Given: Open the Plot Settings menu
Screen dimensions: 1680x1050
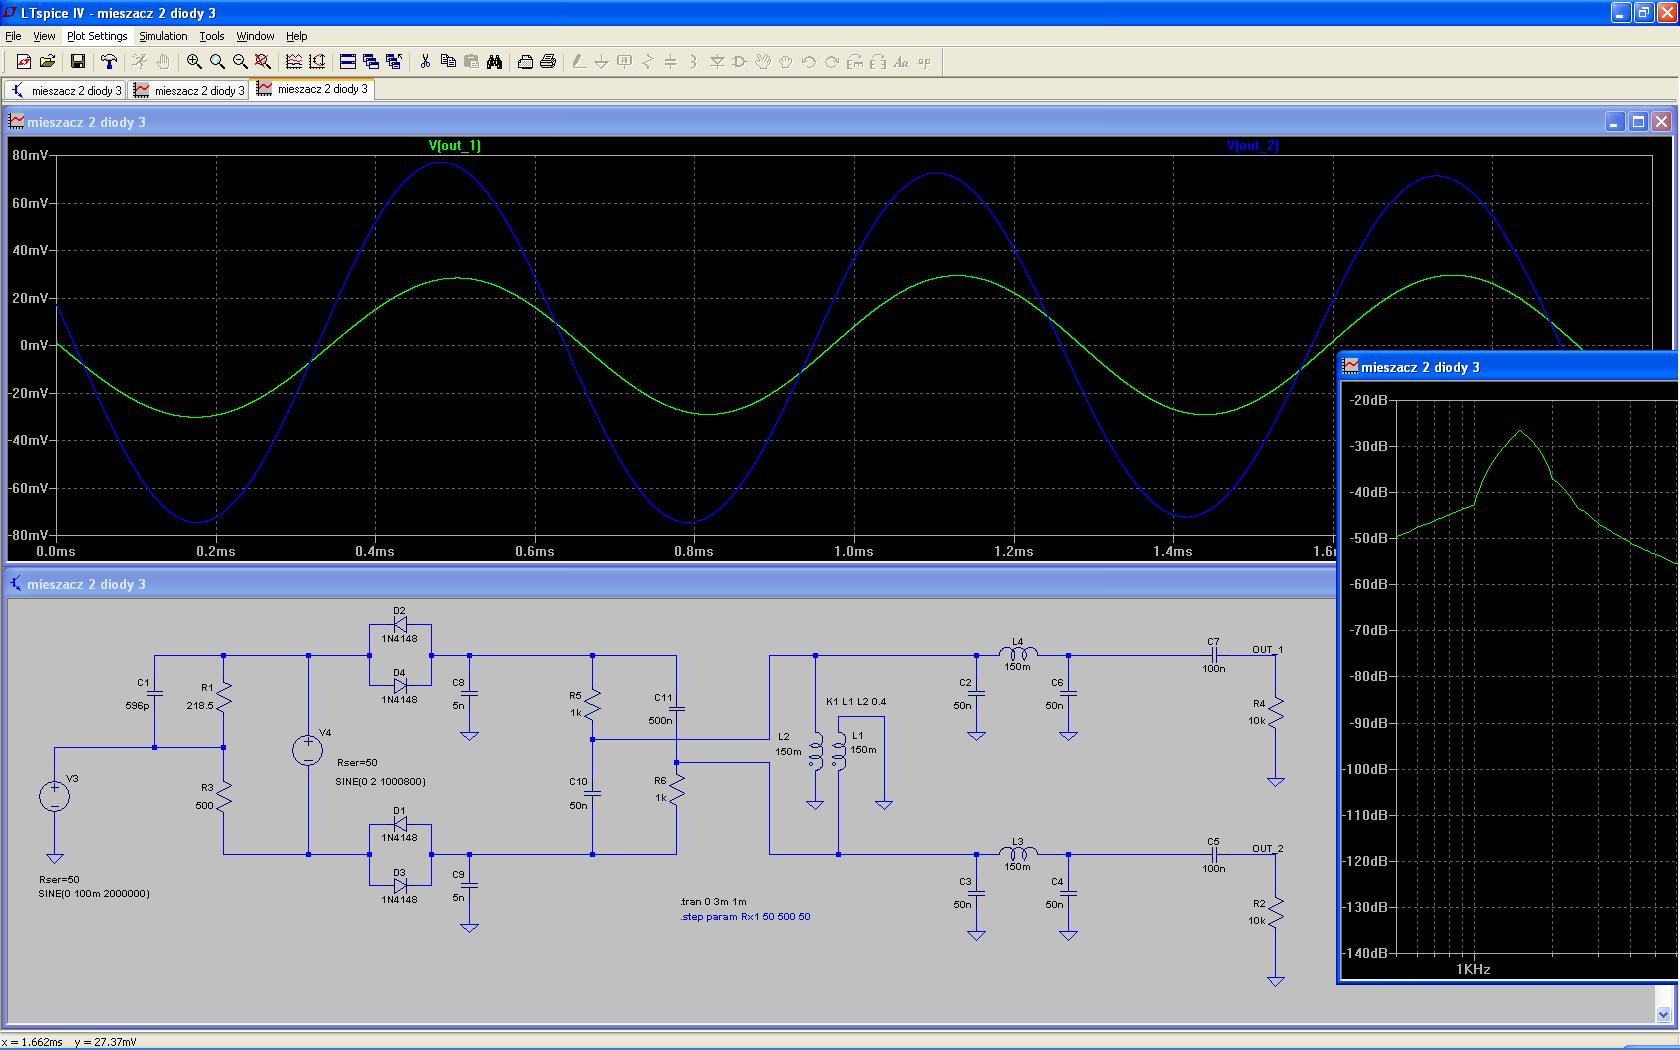Looking at the screenshot, I should click(97, 36).
